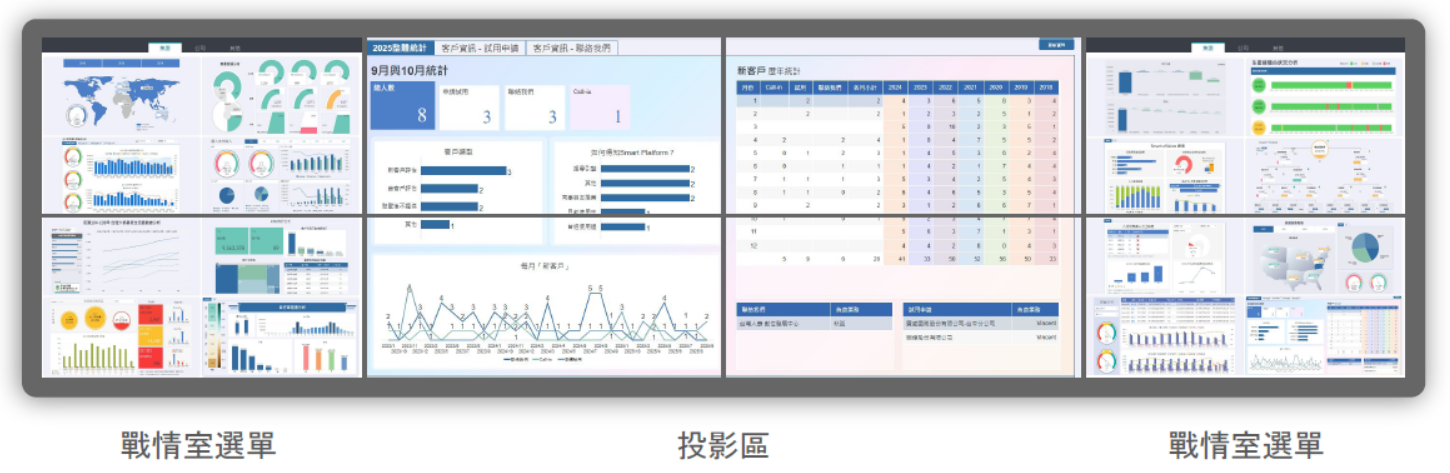Select the multi-line trend chart thumbnail
Viewport: 1450px width, 473px height.
pyautogui.click(x=121, y=257)
